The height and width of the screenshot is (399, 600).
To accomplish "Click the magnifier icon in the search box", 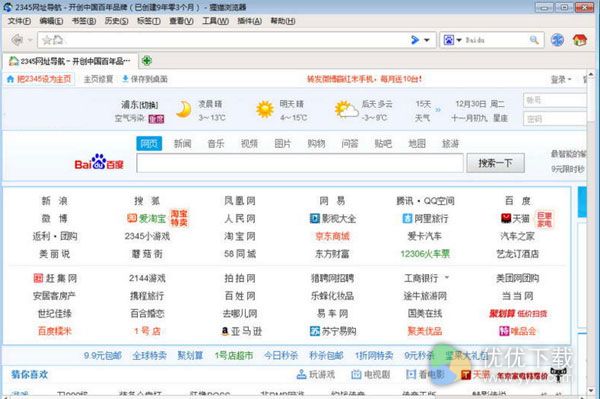I will 534,40.
